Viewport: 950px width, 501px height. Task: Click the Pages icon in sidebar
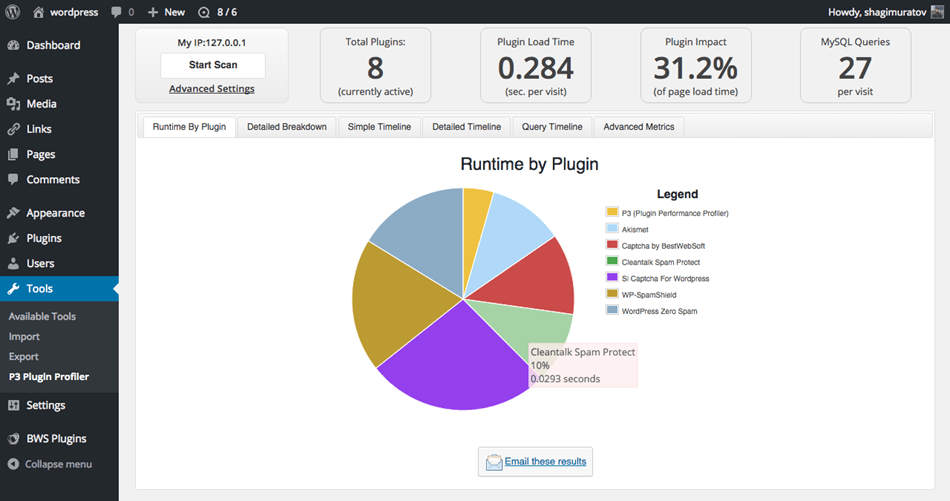coord(13,154)
